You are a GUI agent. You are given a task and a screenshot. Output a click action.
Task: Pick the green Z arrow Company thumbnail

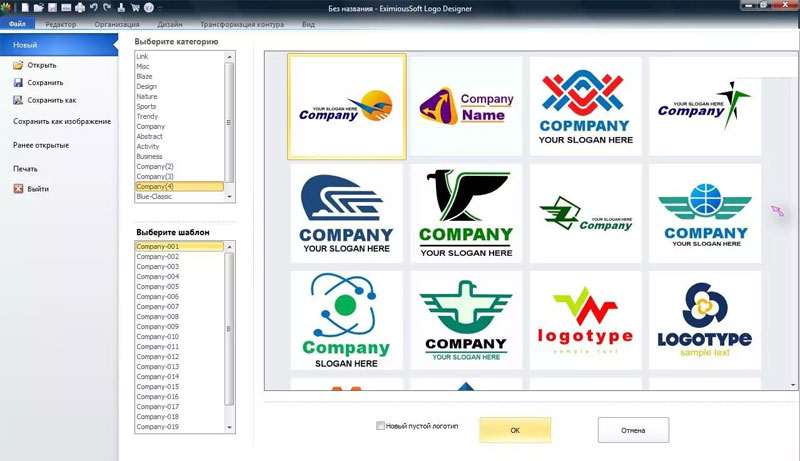click(x=586, y=213)
